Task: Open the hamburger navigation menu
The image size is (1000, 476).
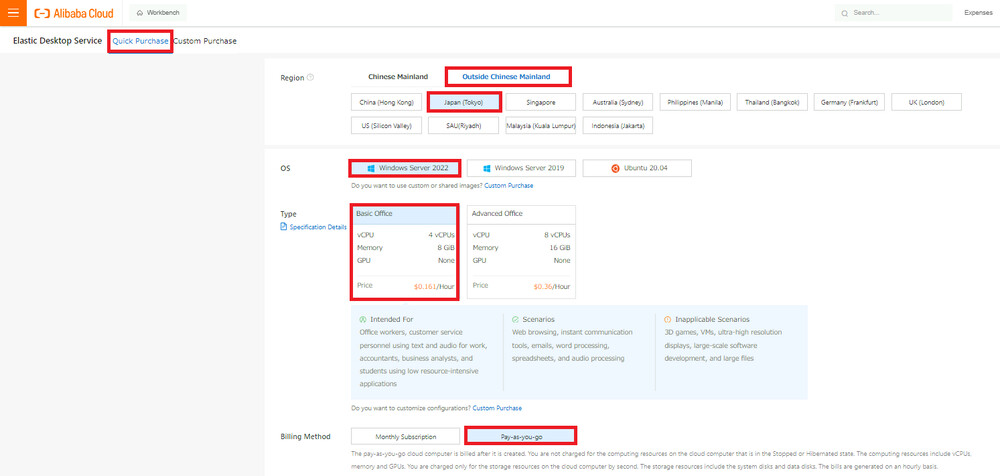Action: (13, 13)
